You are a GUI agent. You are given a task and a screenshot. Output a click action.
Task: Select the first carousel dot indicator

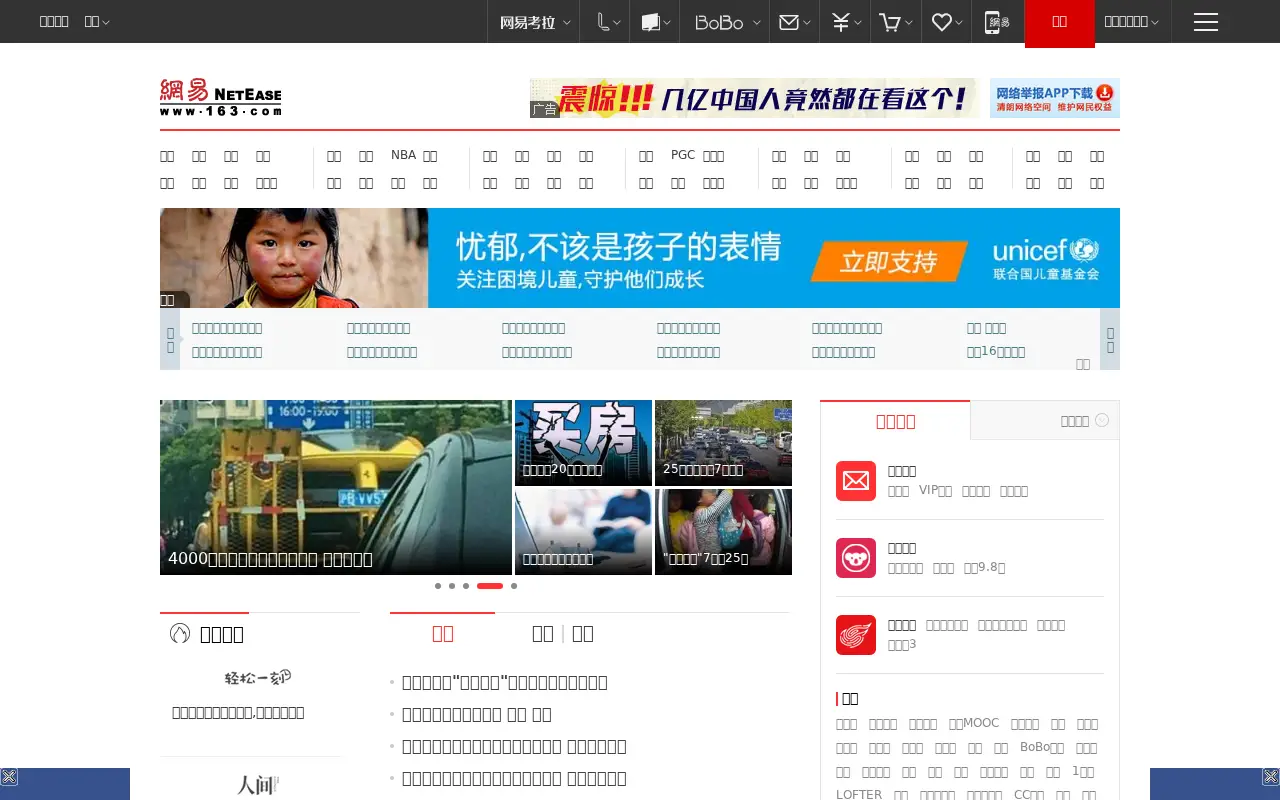coord(438,586)
